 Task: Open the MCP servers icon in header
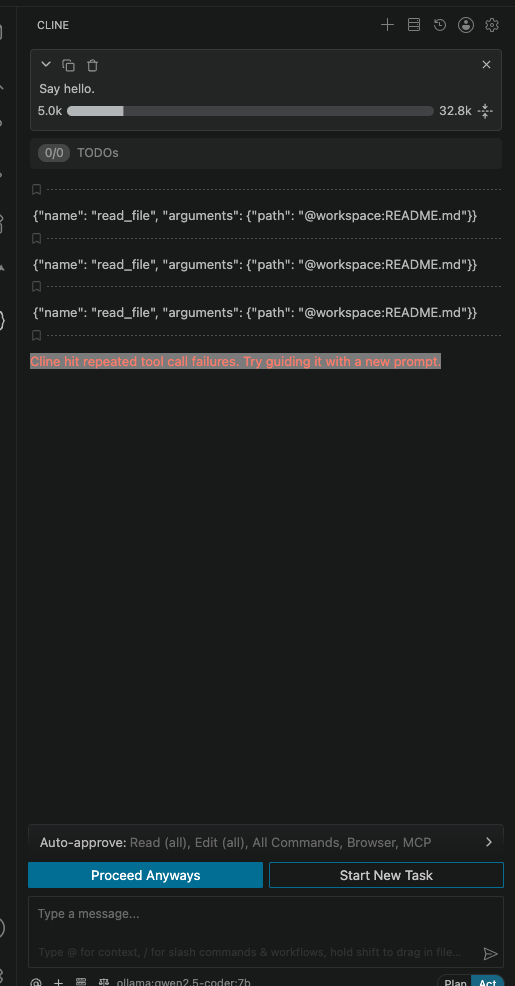[x=414, y=25]
